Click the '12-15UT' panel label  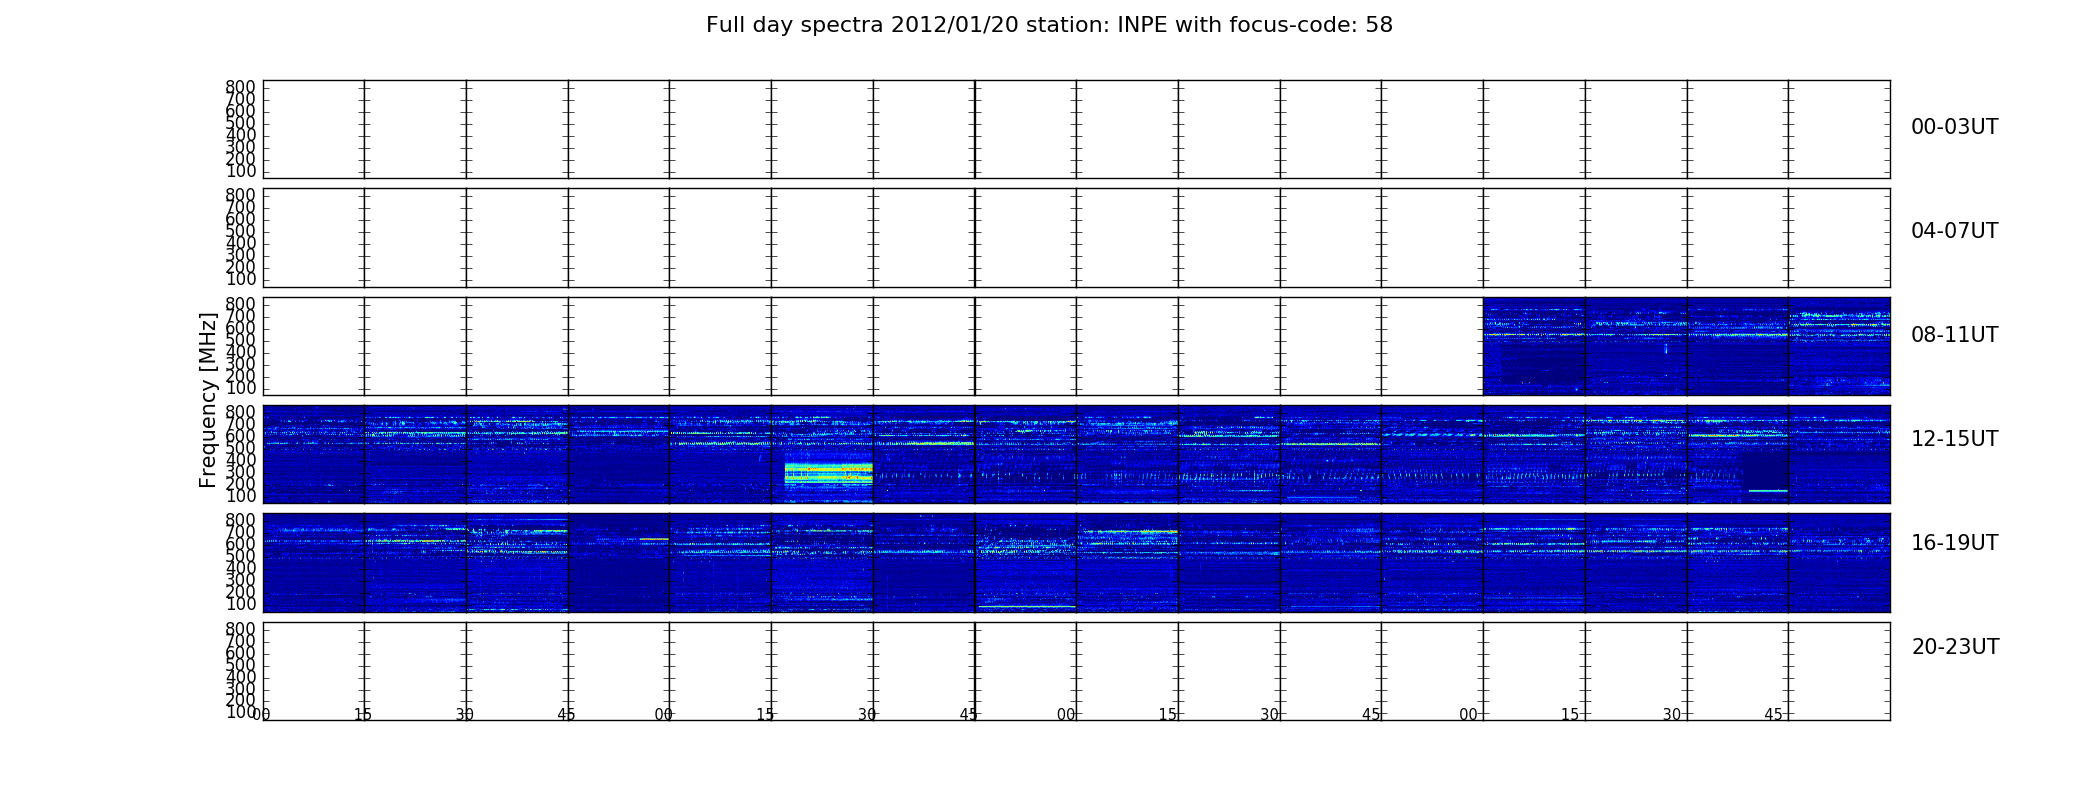(x=1954, y=439)
